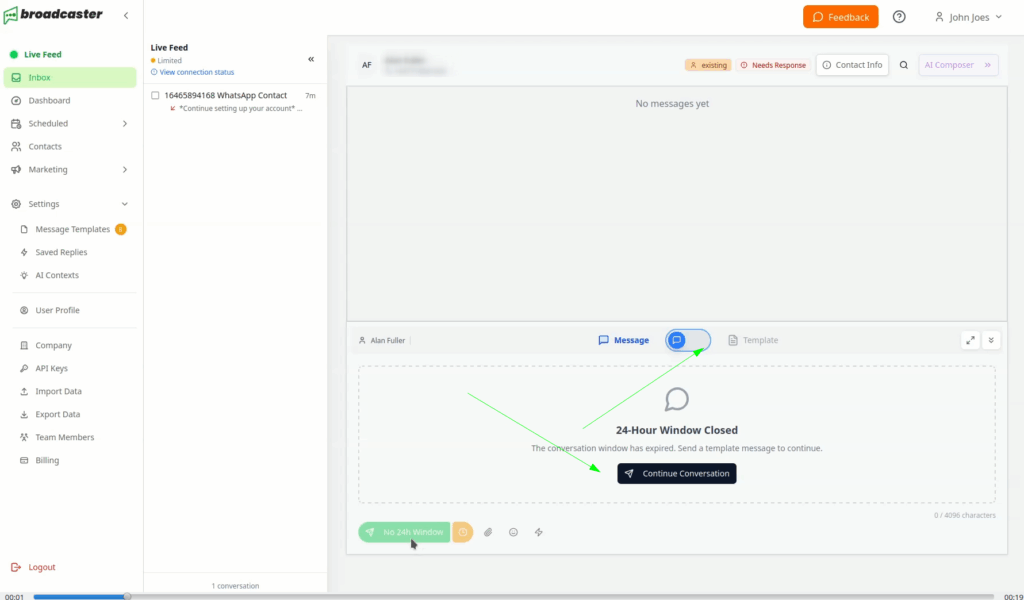Click the Needs Response status badge
The height and width of the screenshot is (600, 1024).
coord(773,65)
